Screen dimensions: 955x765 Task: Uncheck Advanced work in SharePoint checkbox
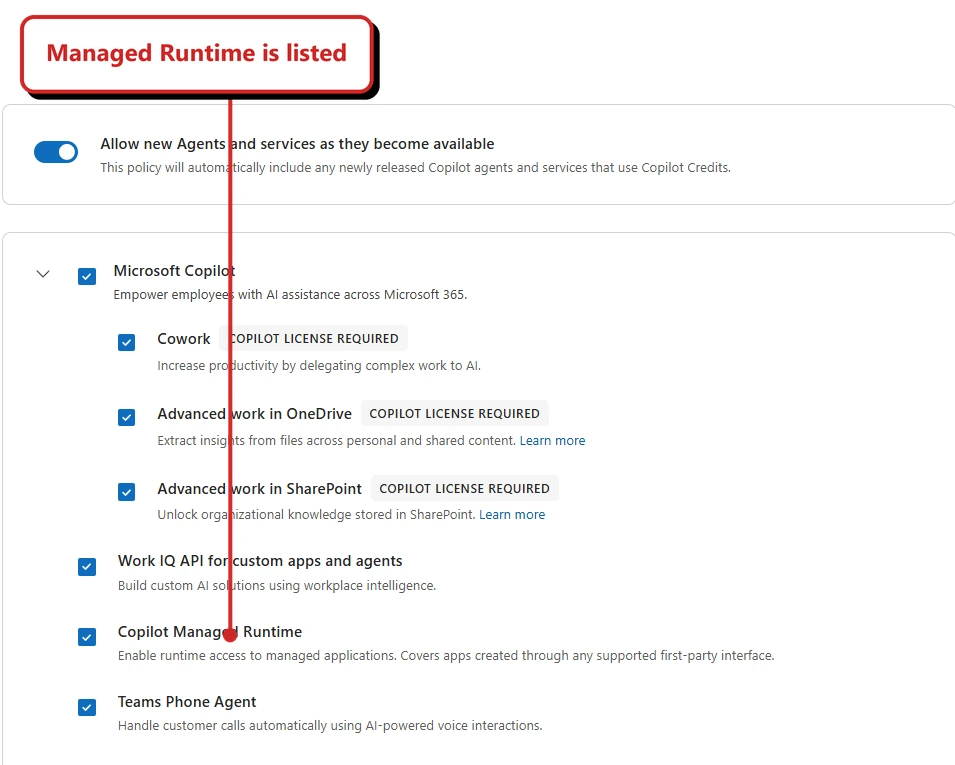coord(127,492)
